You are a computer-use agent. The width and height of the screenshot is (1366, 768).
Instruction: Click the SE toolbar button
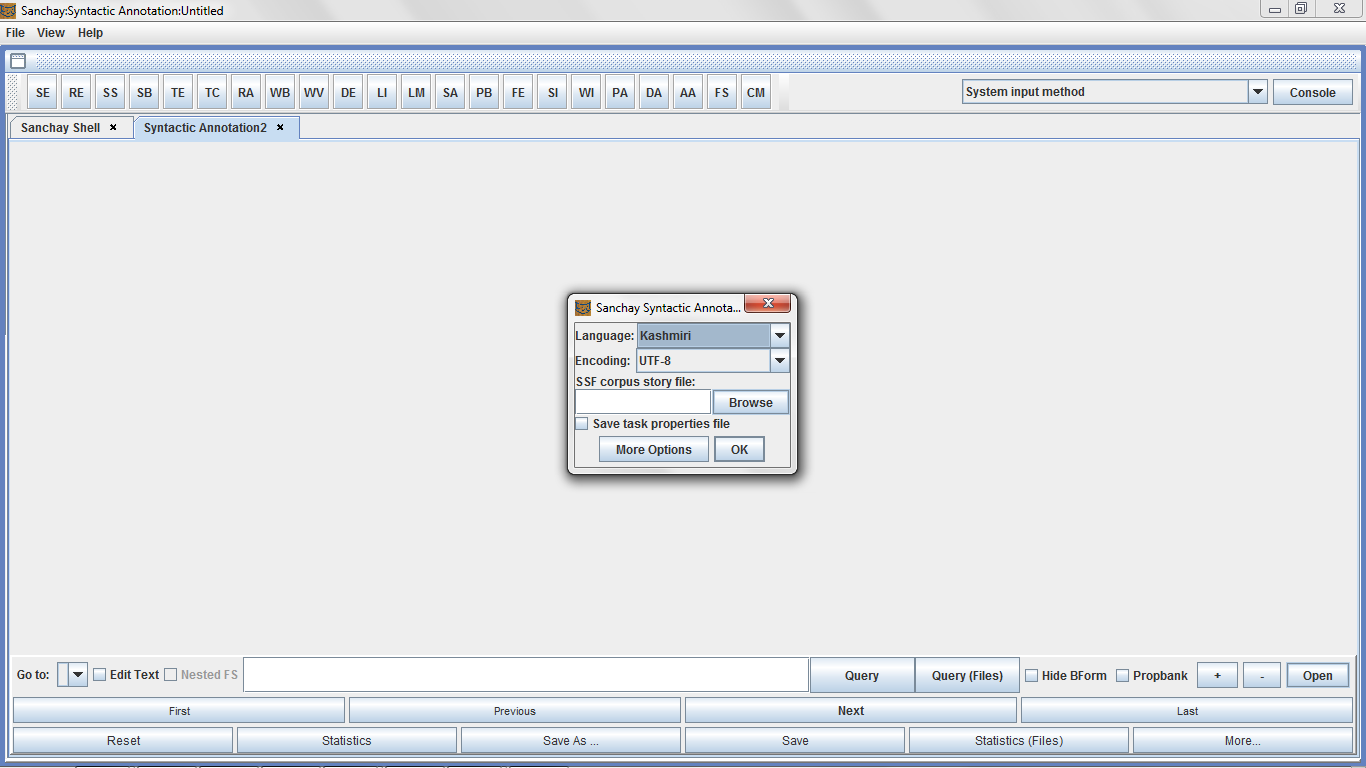(x=43, y=92)
